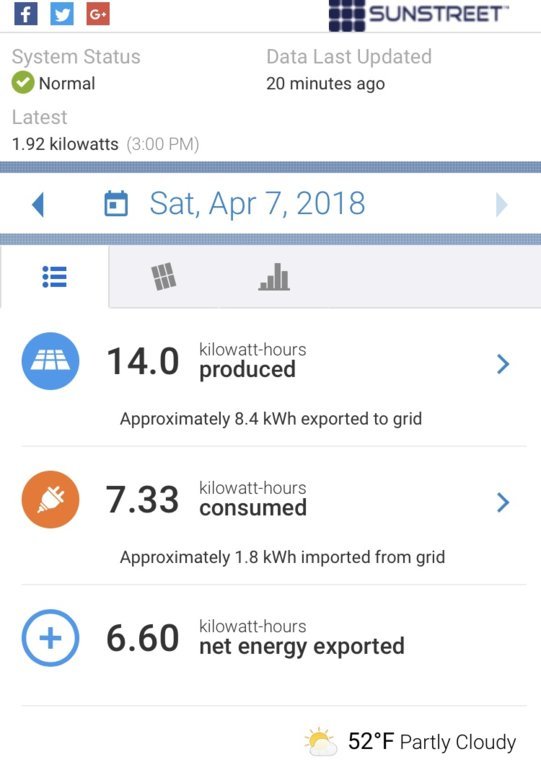Image resolution: width=541 pixels, height=767 pixels.
Task: Go to the previous day arrow
Action: (x=38, y=204)
